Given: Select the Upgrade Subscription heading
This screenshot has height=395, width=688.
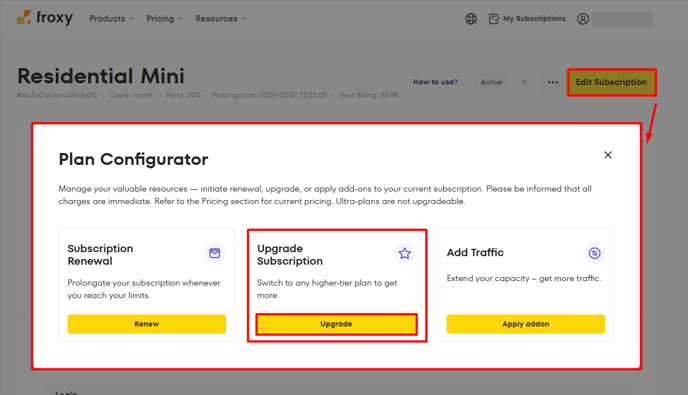Looking at the screenshot, I should click(x=290, y=255).
